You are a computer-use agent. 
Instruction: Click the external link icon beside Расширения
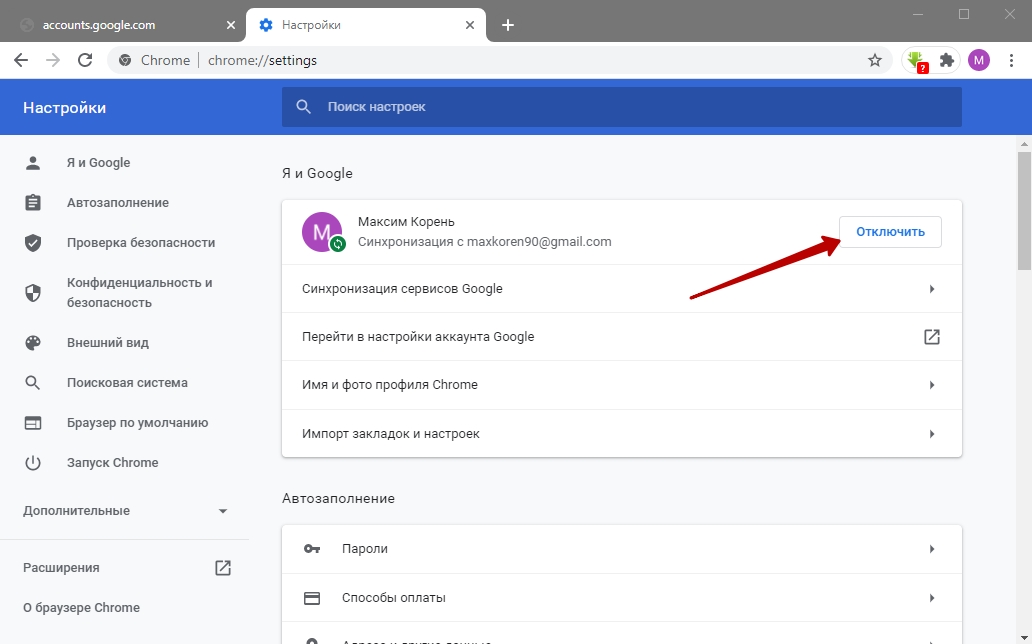pyautogui.click(x=223, y=568)
